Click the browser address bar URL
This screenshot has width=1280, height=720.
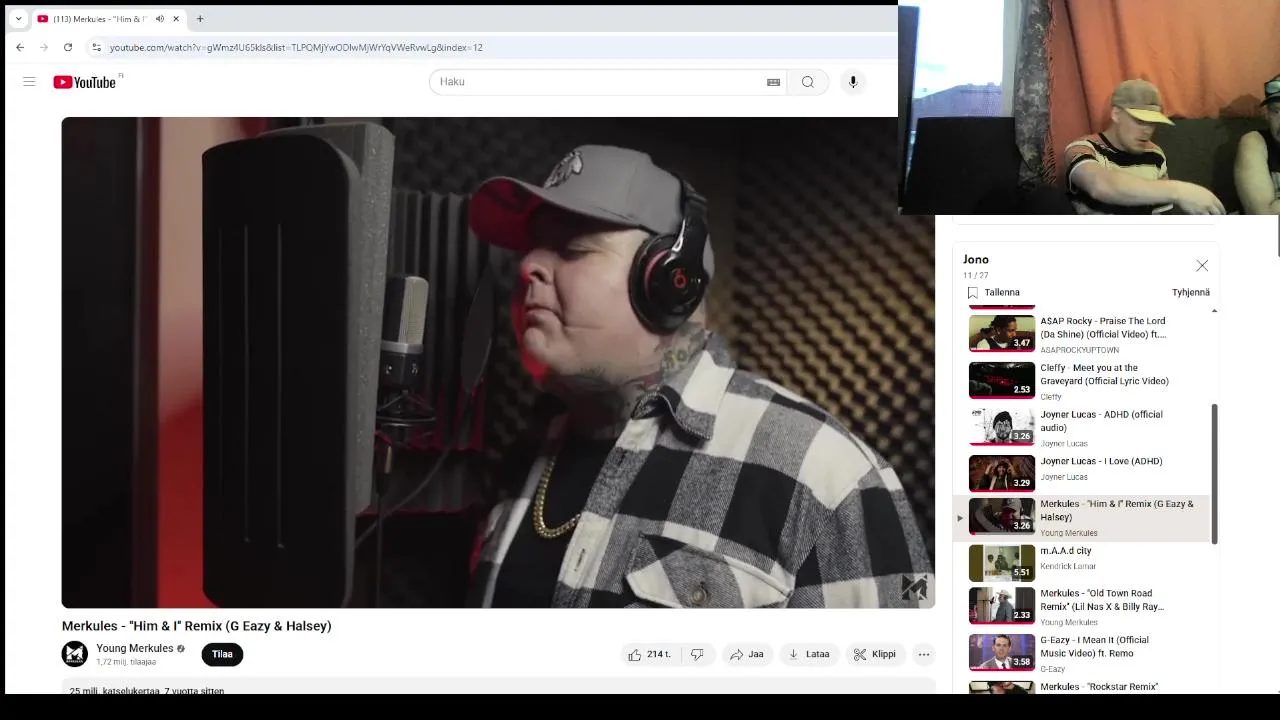(296, 47)
